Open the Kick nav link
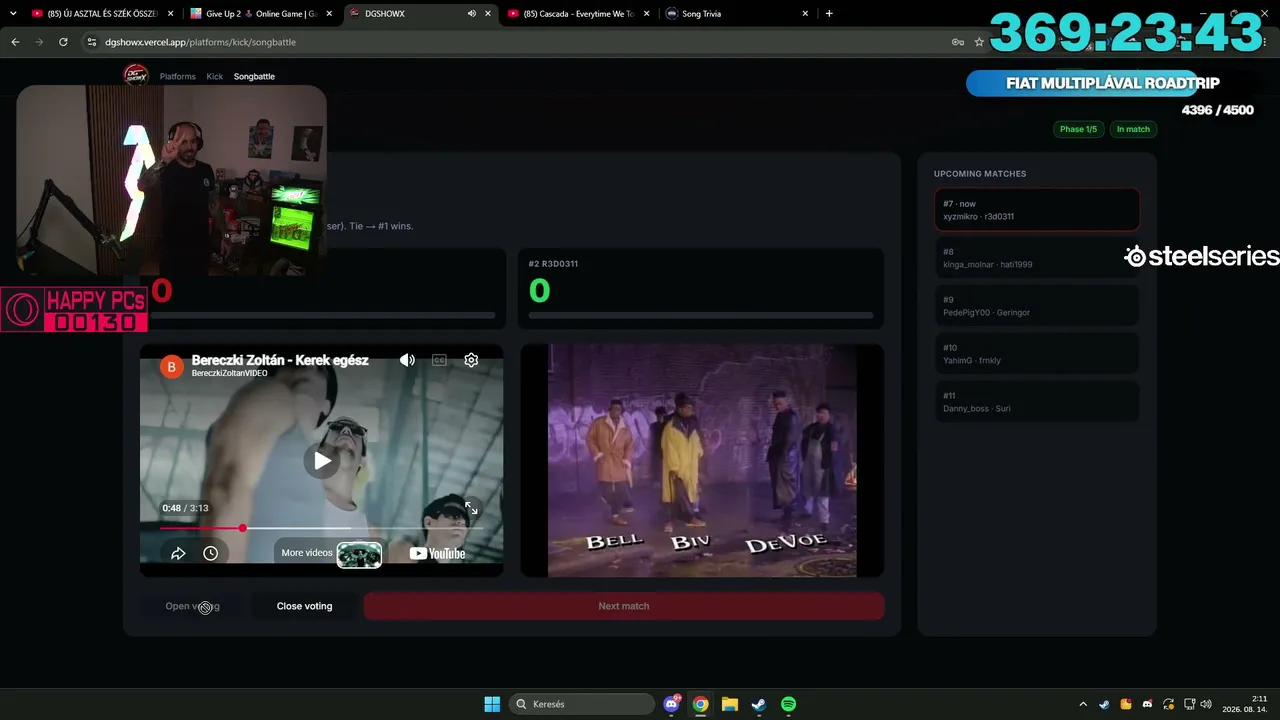 (215, 76)
